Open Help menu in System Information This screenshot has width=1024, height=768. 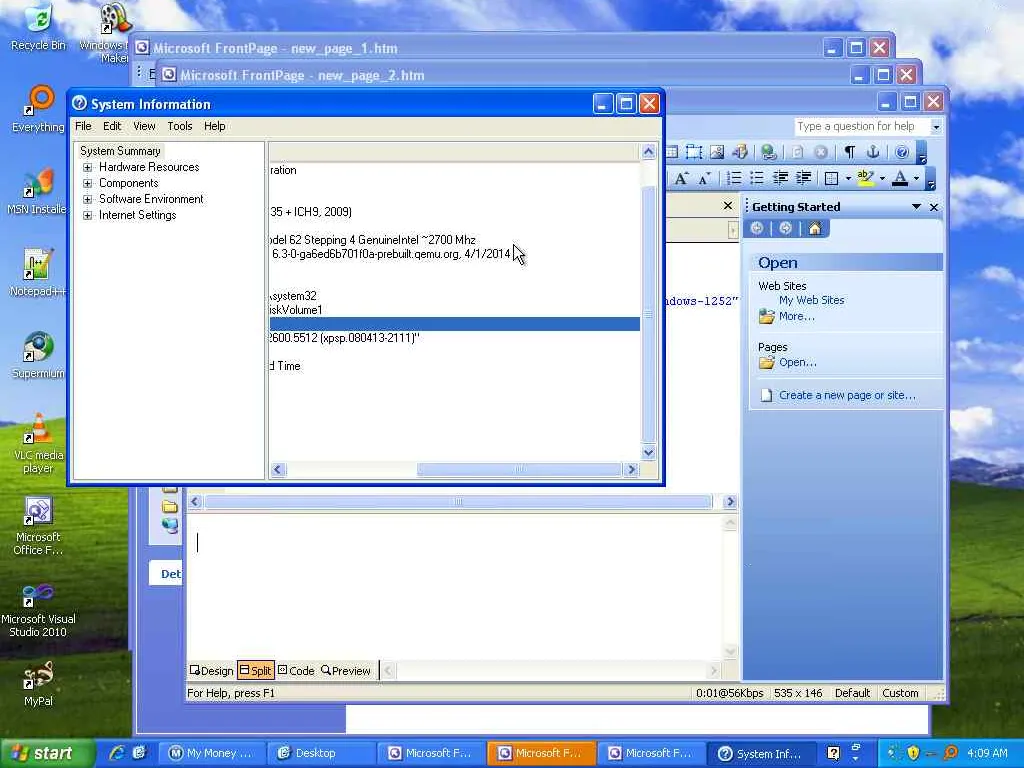click(214, 126)
